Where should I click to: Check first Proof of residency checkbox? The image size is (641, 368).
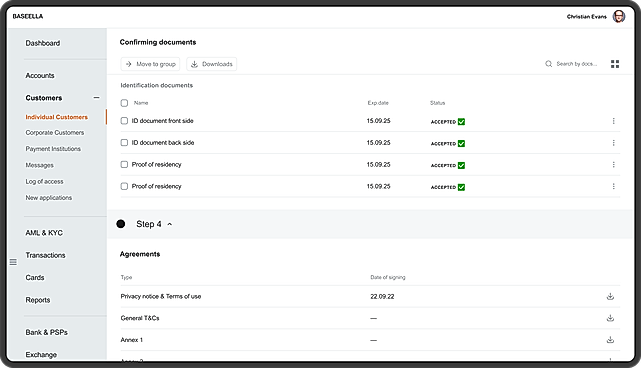tap(124, 164)
